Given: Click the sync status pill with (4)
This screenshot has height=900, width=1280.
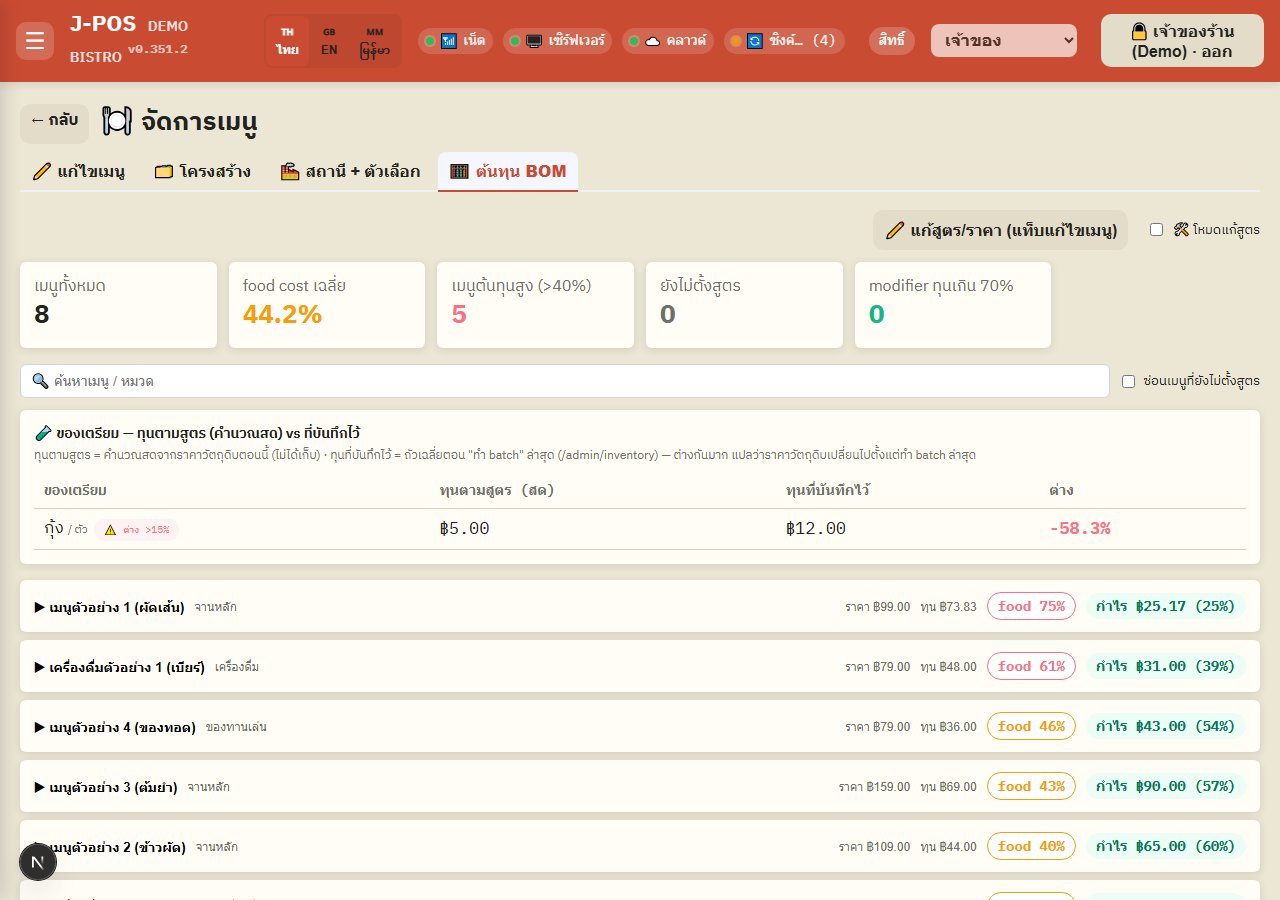Looking at the screenshot, I should click(784, 41).
